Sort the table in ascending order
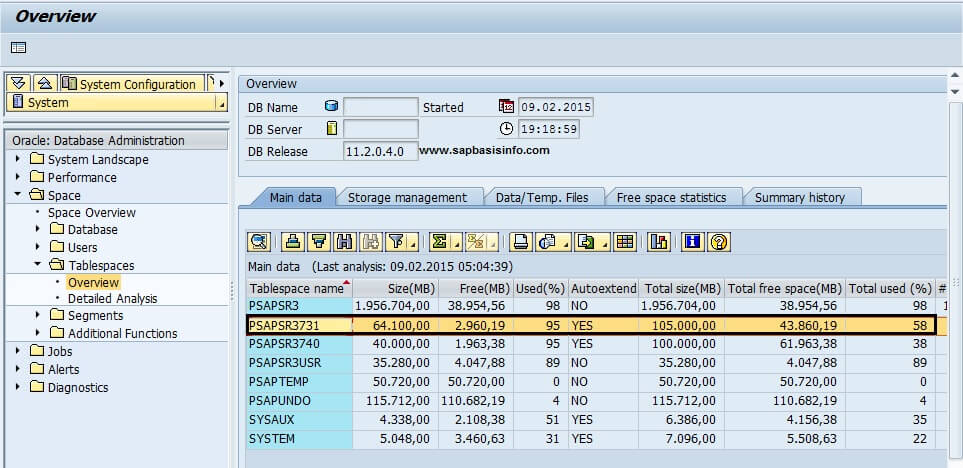963x468 pixels. 292,242
